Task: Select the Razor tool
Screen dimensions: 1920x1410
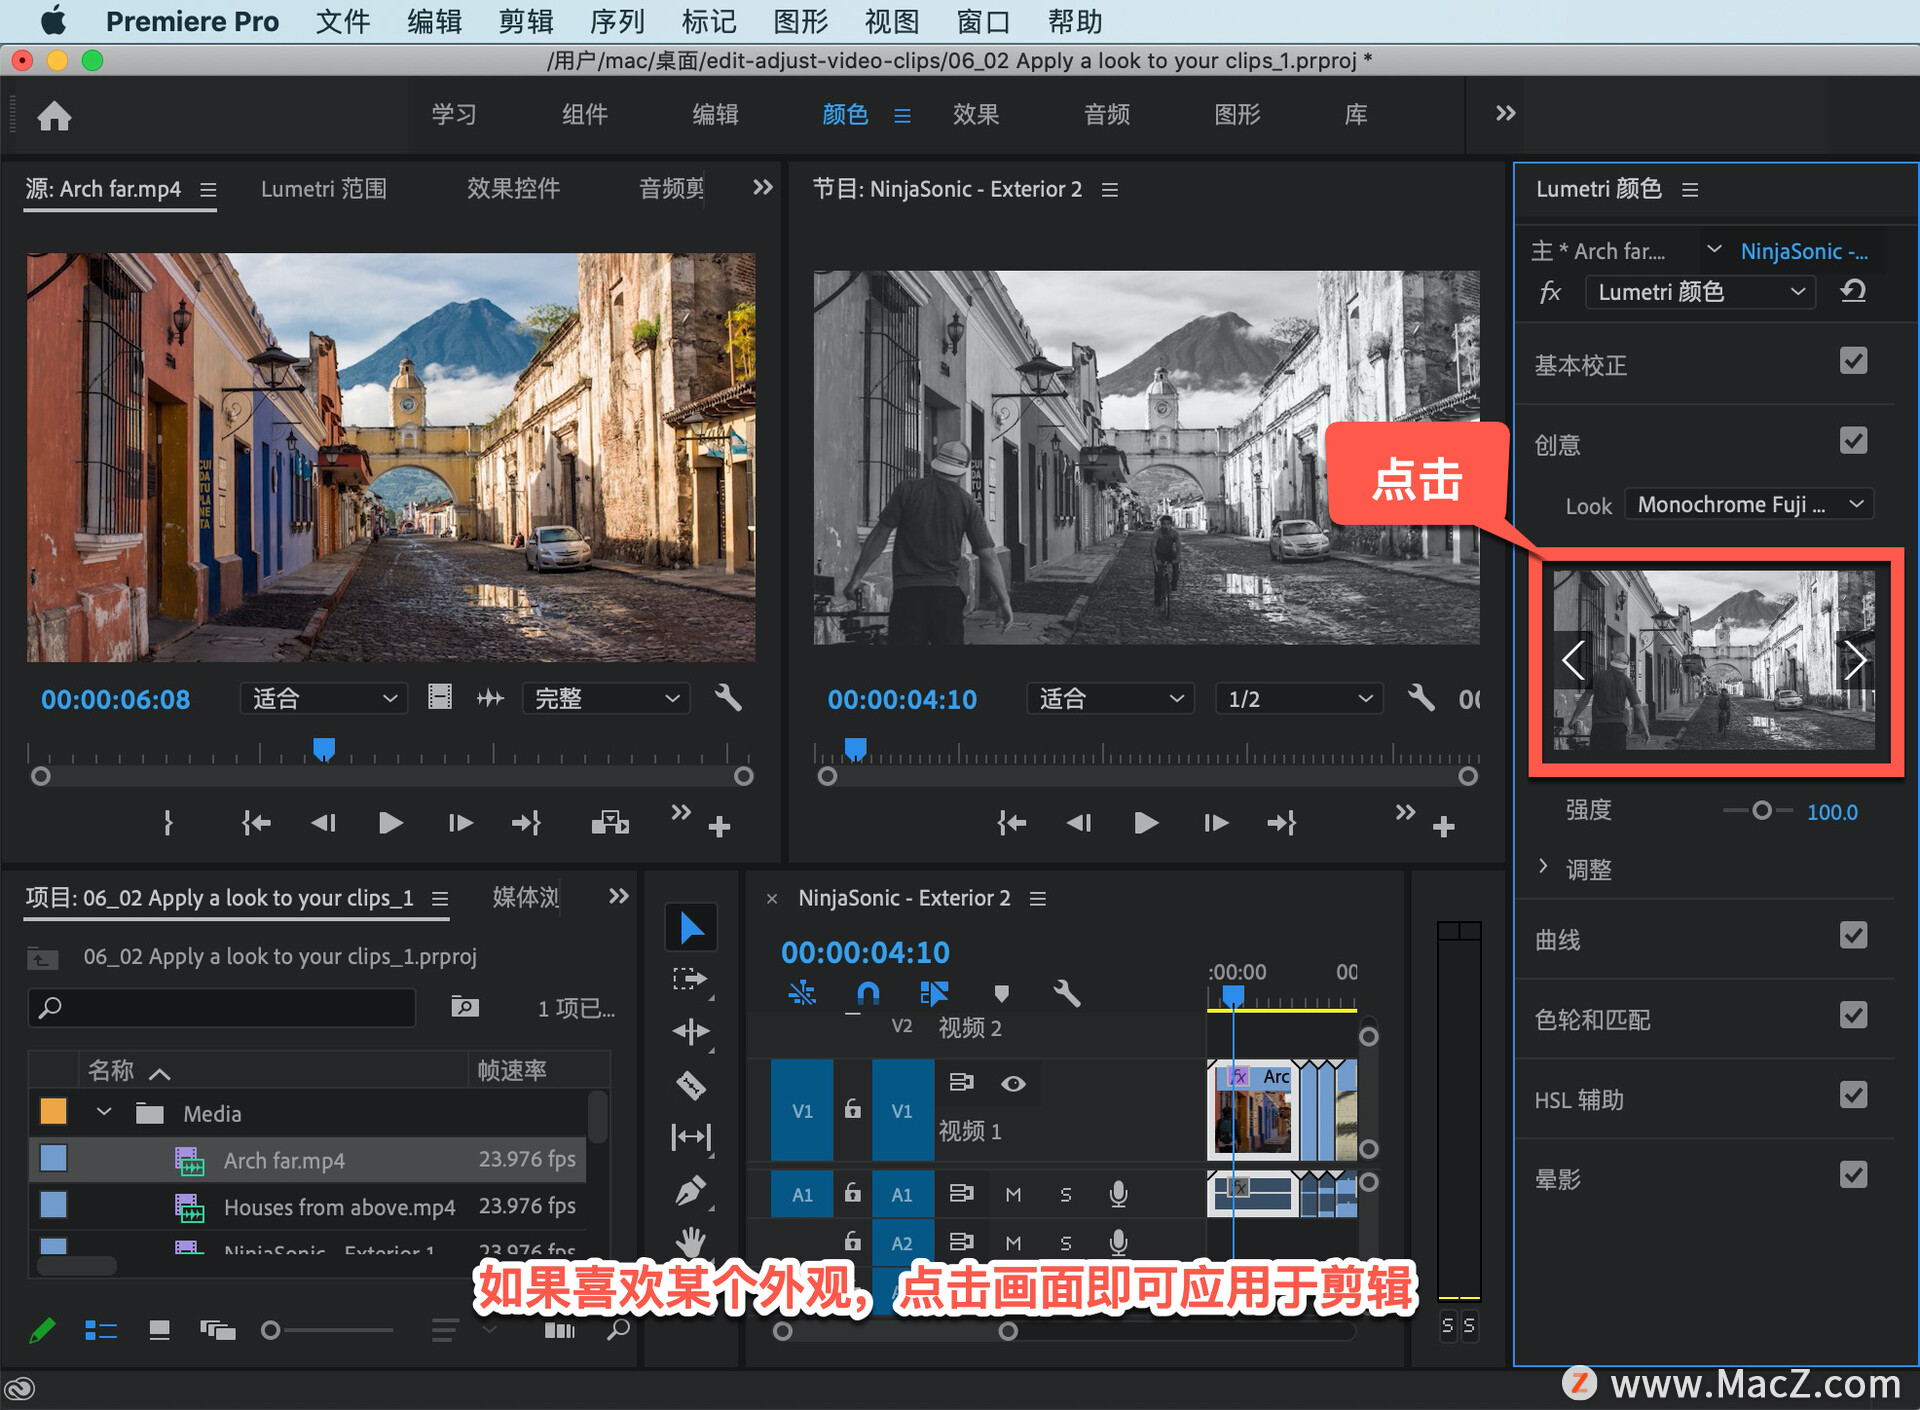Action: [x=691, y=1084]
